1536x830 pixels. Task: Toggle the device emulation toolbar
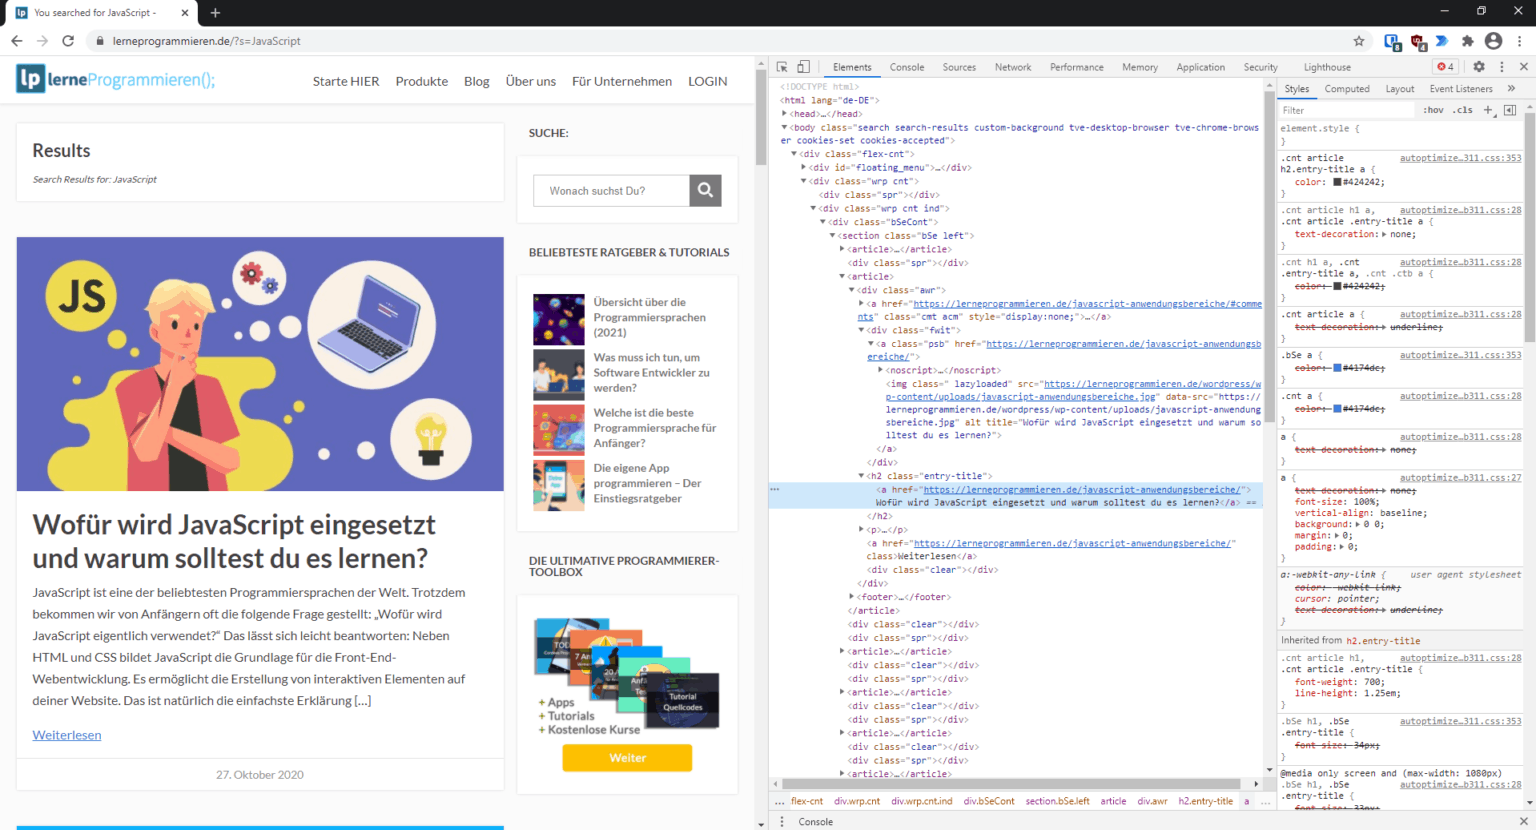tap(803, 66)
